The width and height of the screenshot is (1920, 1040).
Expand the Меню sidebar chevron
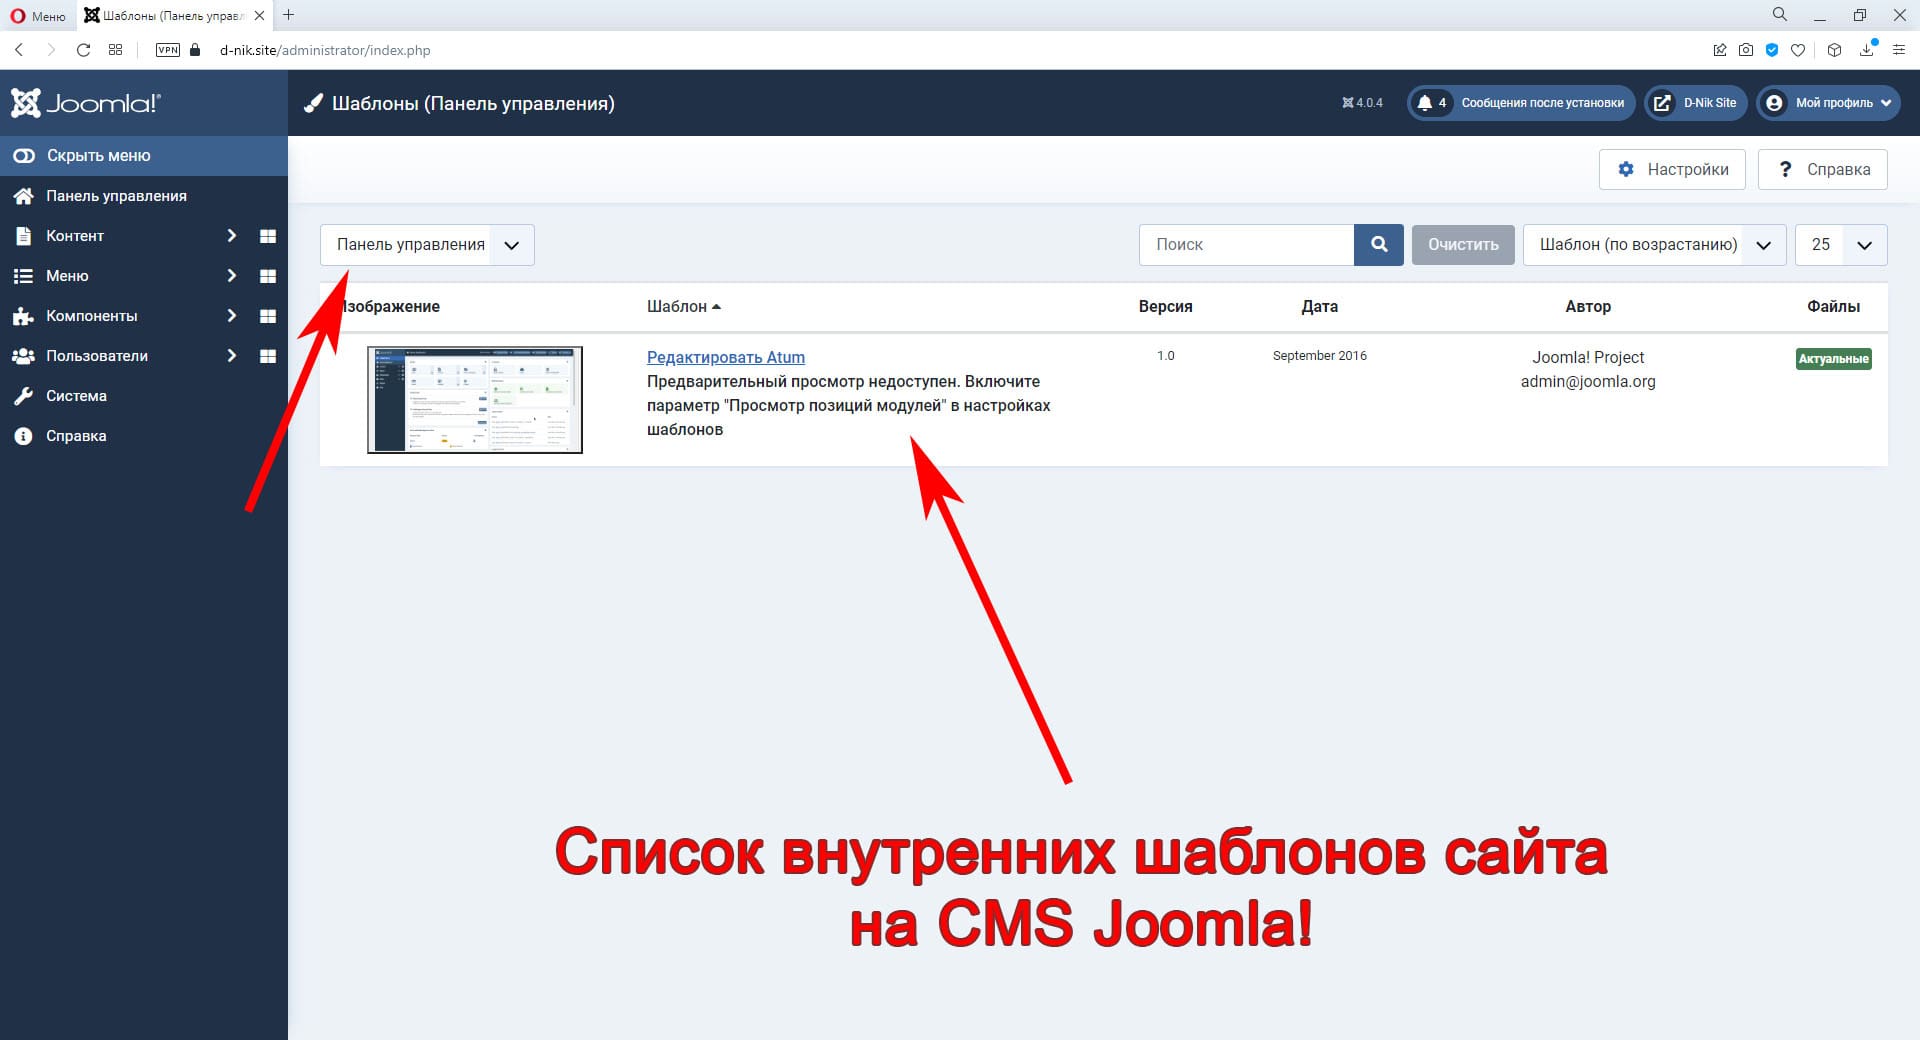click(x=231, y=276)
